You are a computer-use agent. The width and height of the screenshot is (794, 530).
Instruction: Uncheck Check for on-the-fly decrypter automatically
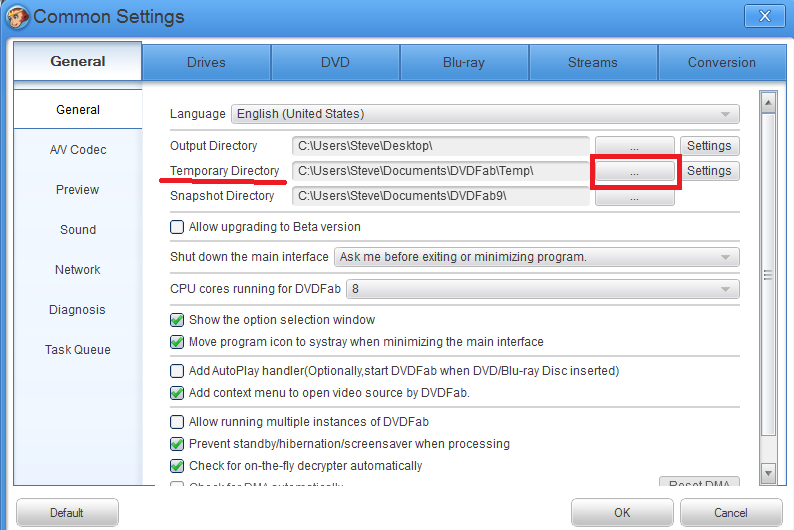(x=177, y=466)
